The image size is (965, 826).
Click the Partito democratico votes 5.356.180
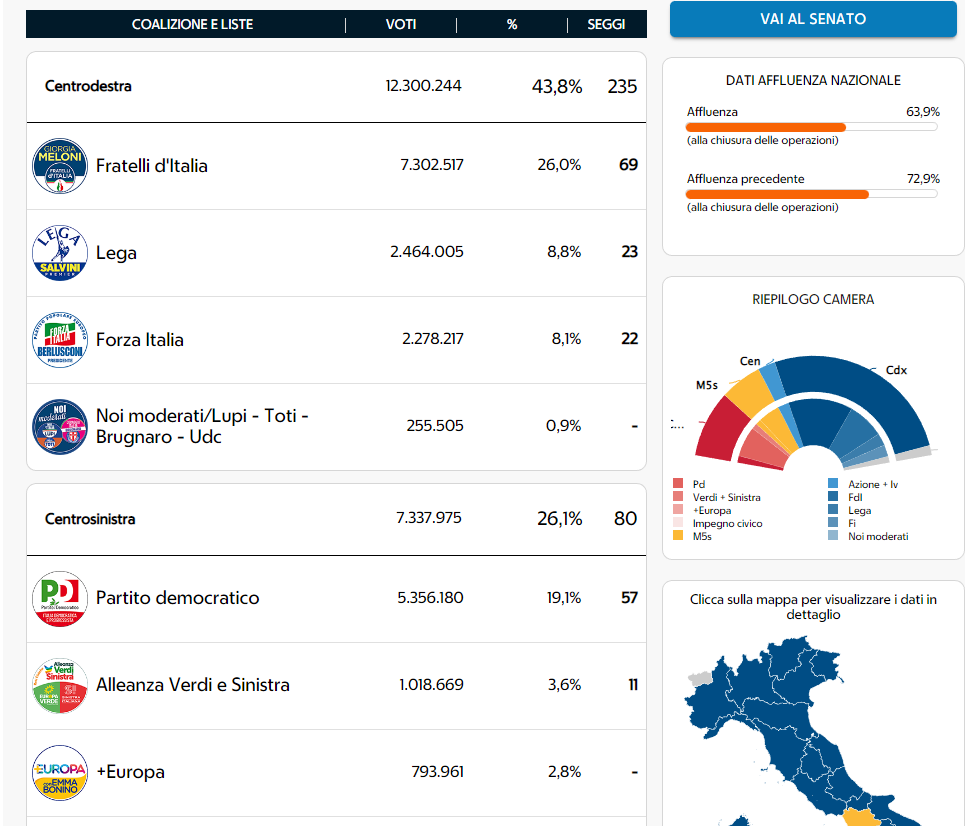(430, 598)
